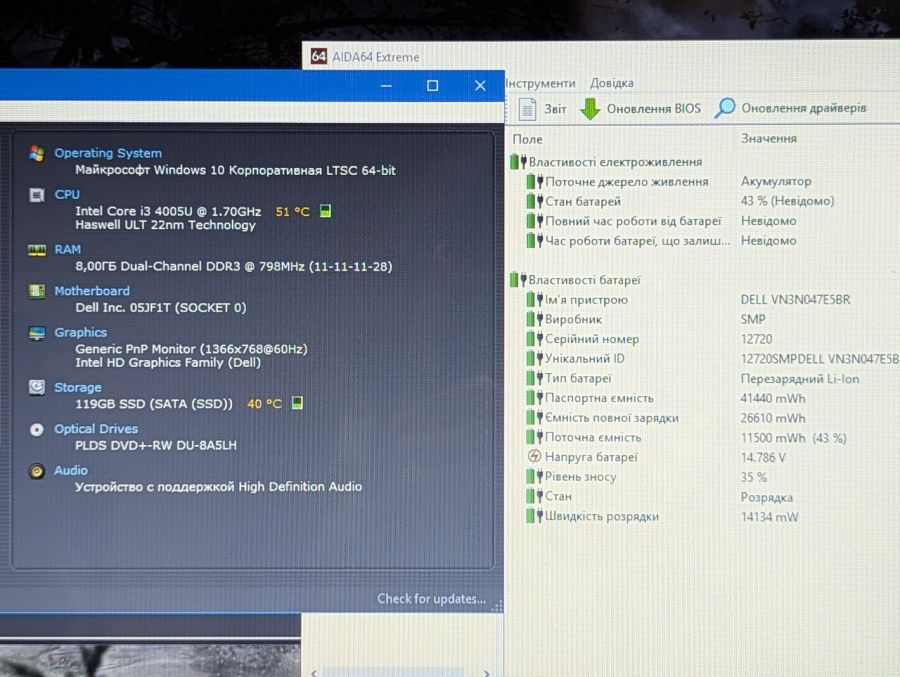Click the Graphics monitor icon
The height and width of the screenshot is (677, 900).
click(x=37, y=333)
